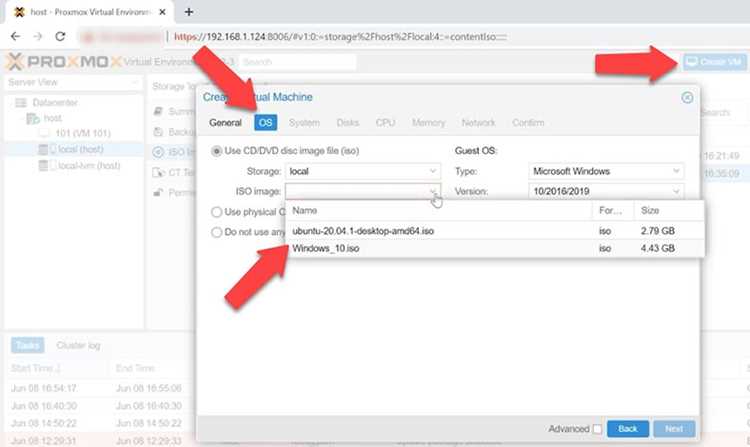Click the Proxmox logo
The width and height of the screenshot is (750, 447).
point(64,62)
